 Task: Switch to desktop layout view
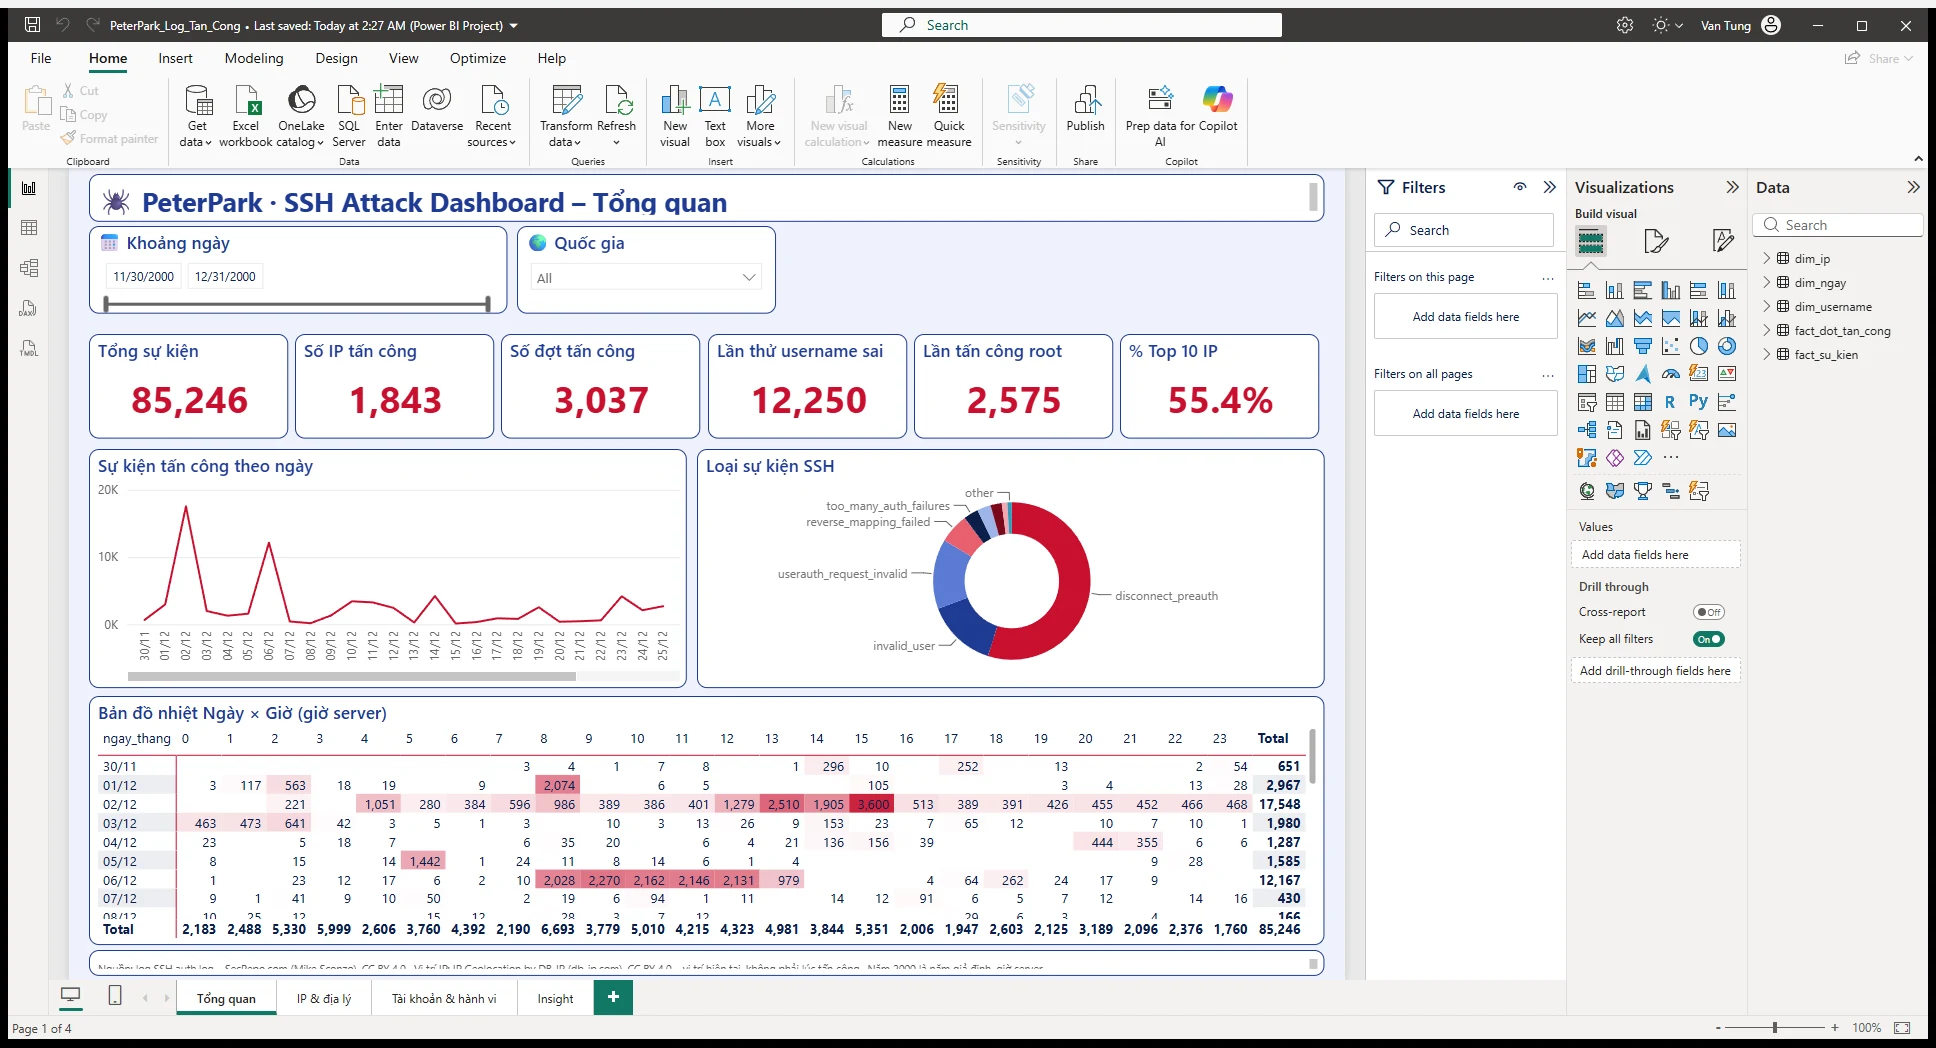click(71, 996)
